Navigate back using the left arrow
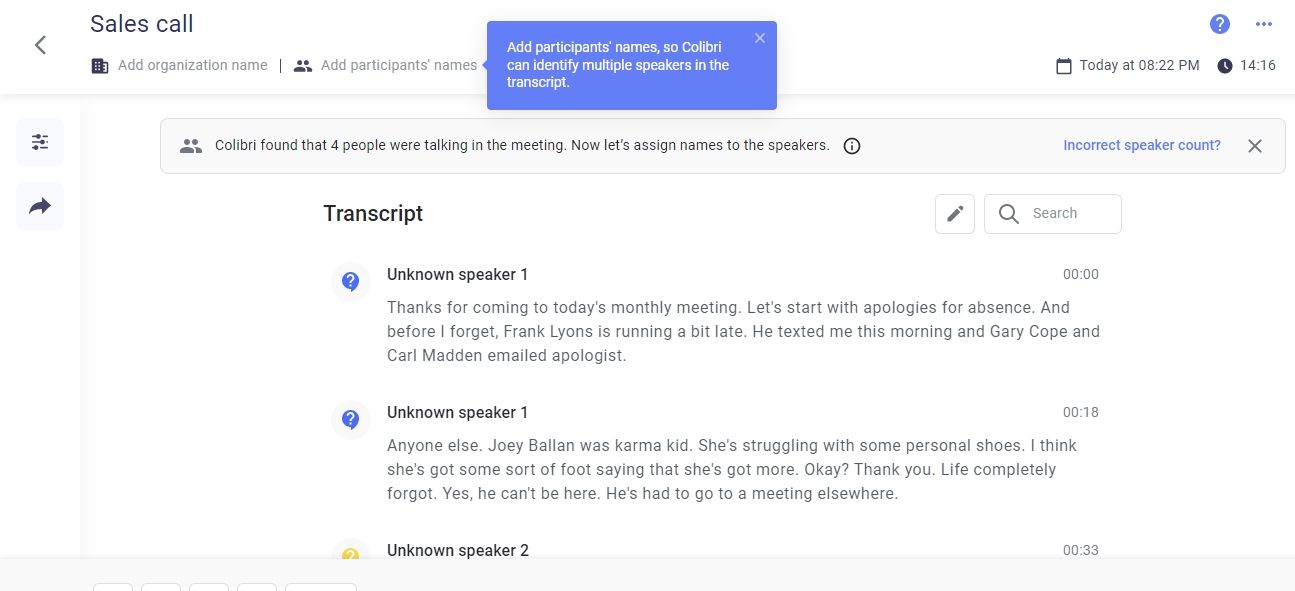Screen dimensions: 1295x591 click(39, 44)
